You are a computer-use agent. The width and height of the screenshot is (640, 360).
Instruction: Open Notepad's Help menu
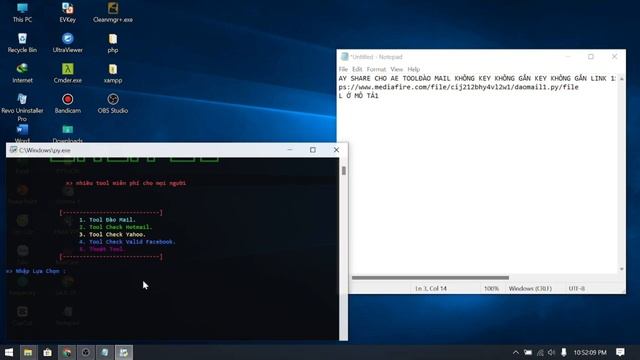pyautogui.click(x=413, y=69)
